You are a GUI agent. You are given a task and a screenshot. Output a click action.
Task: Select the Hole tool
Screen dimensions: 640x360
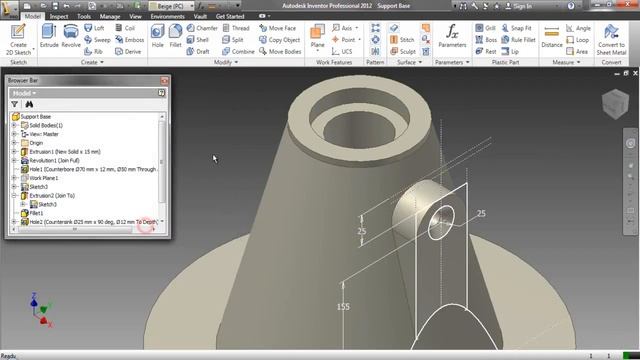coord(158,36)
